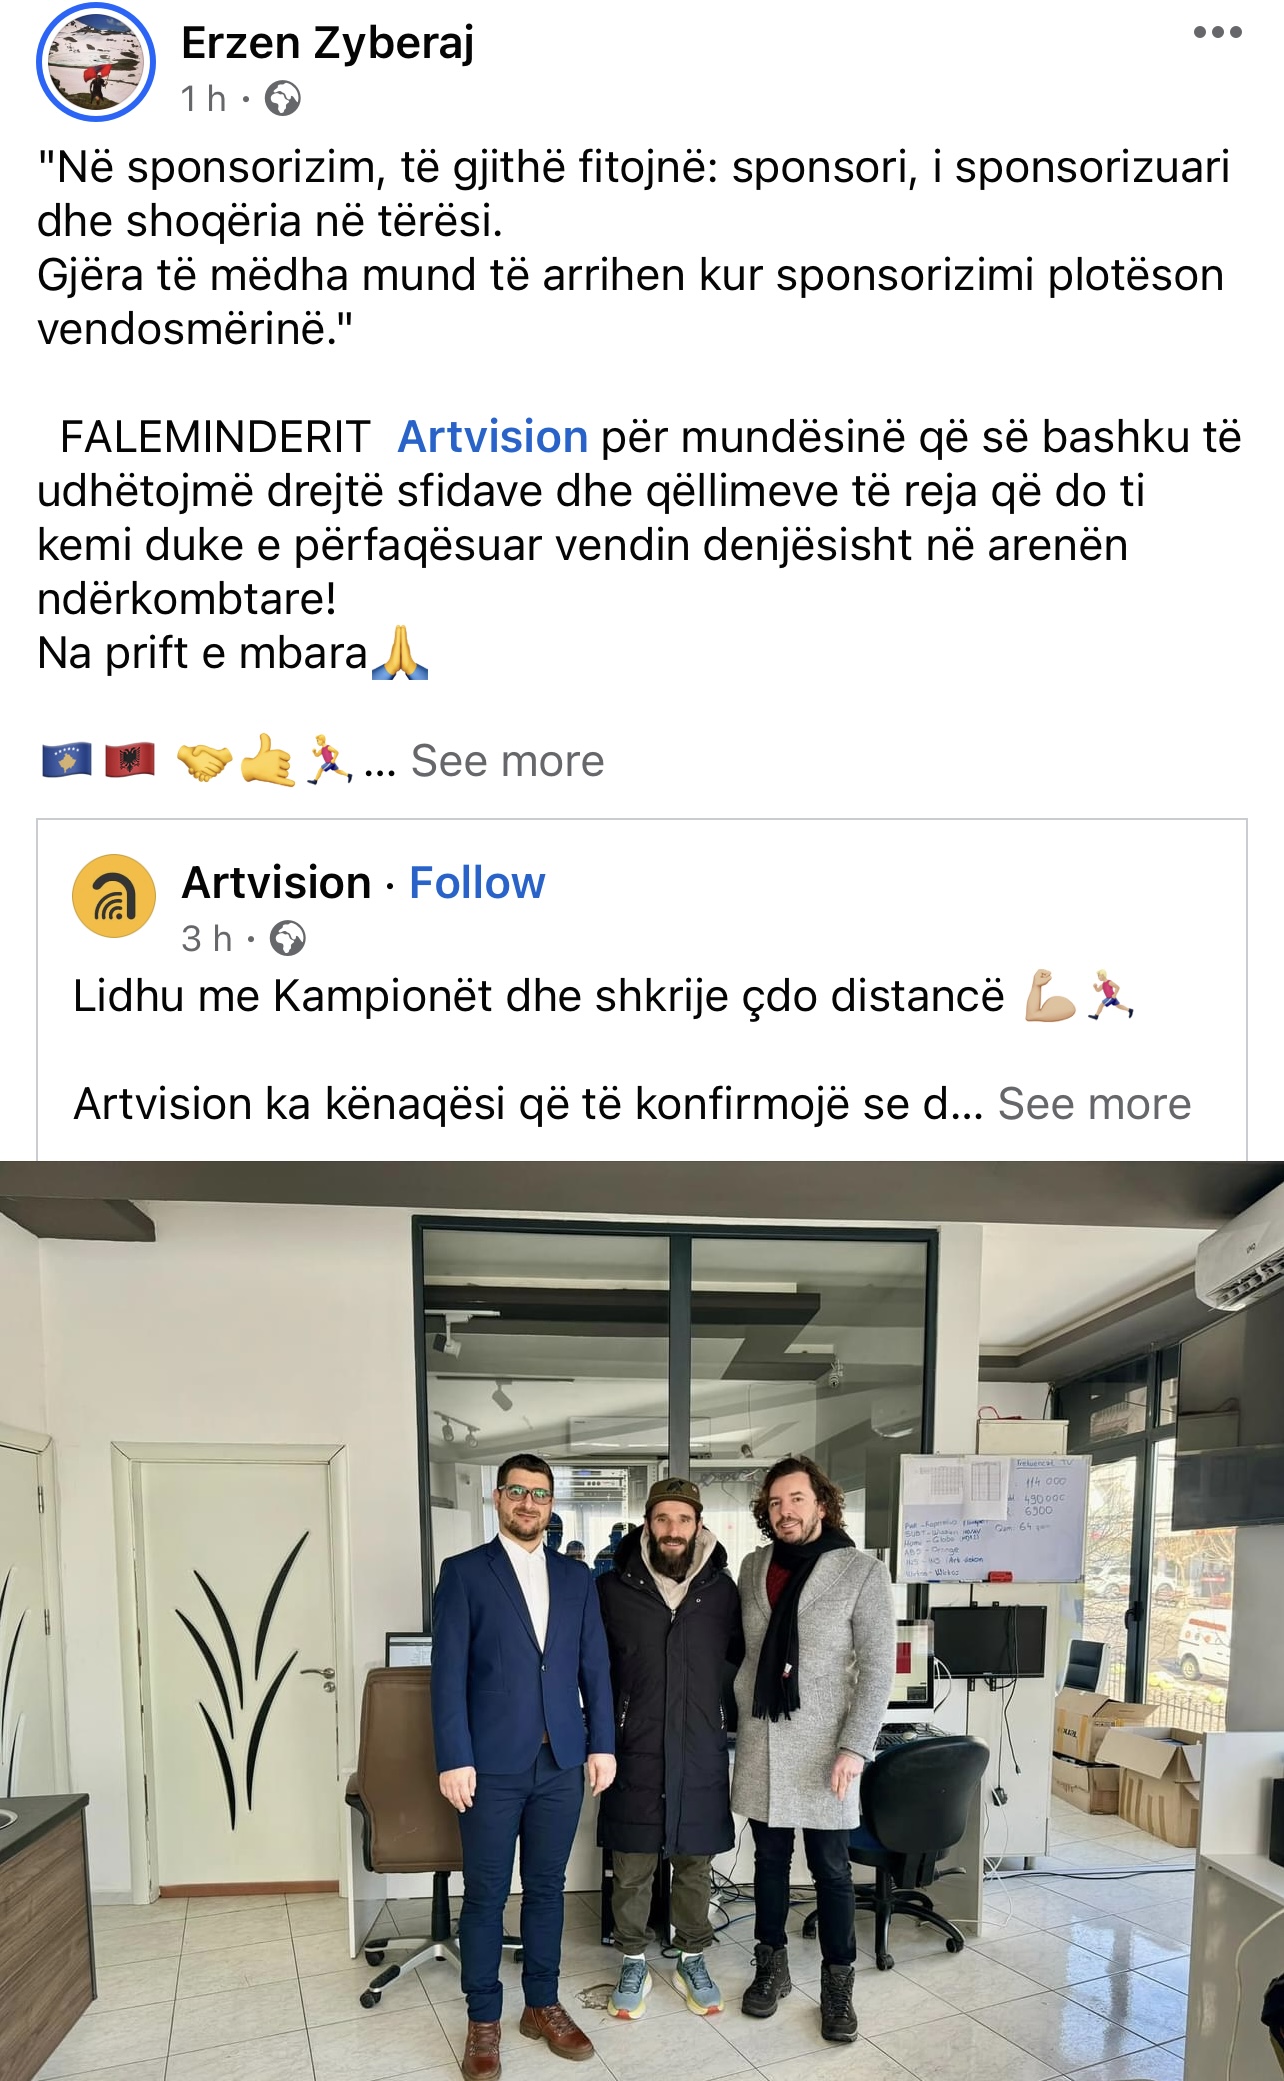1284x2081 pixels.
Task: Tap the flexed bicep emoji in Artvision post
Action: coord(1050,995)
